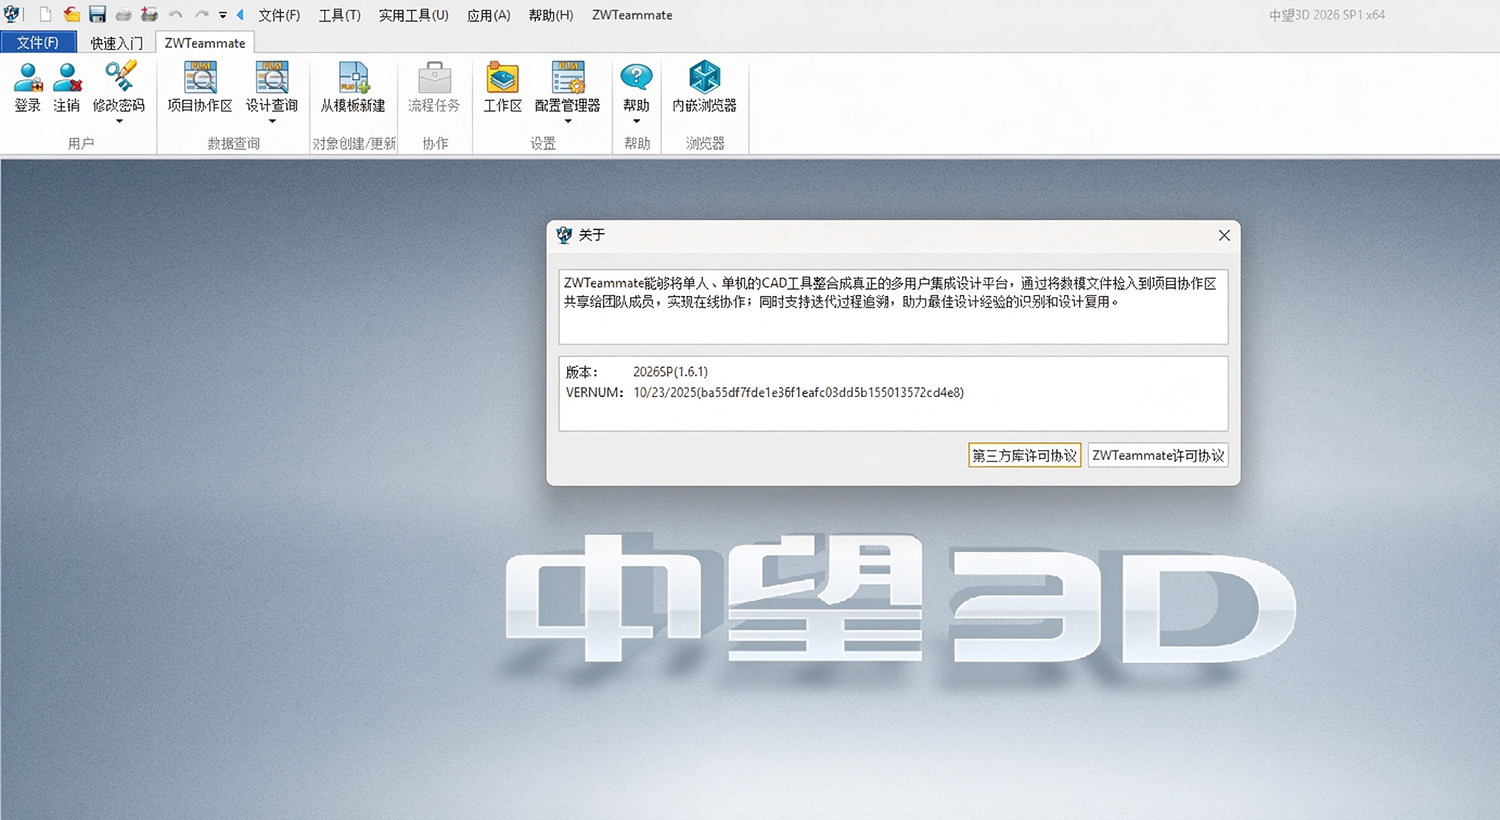Click the 关于 dialog title text

tap(592, 235)
